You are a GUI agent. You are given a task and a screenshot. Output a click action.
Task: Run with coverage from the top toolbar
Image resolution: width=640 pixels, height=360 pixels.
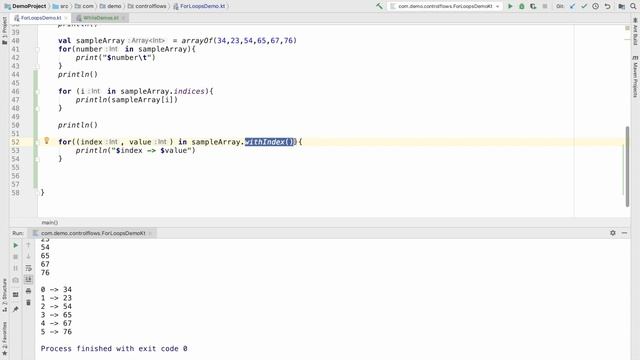click(x=533, y=6)
